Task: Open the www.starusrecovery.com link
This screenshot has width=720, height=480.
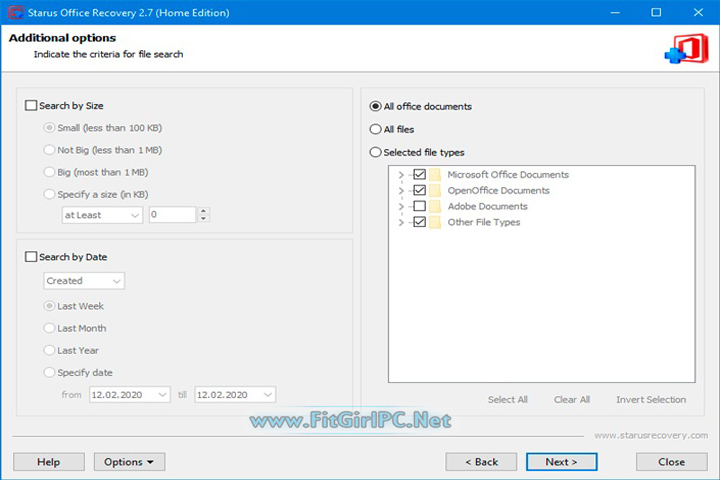Action: click(651, 435)
